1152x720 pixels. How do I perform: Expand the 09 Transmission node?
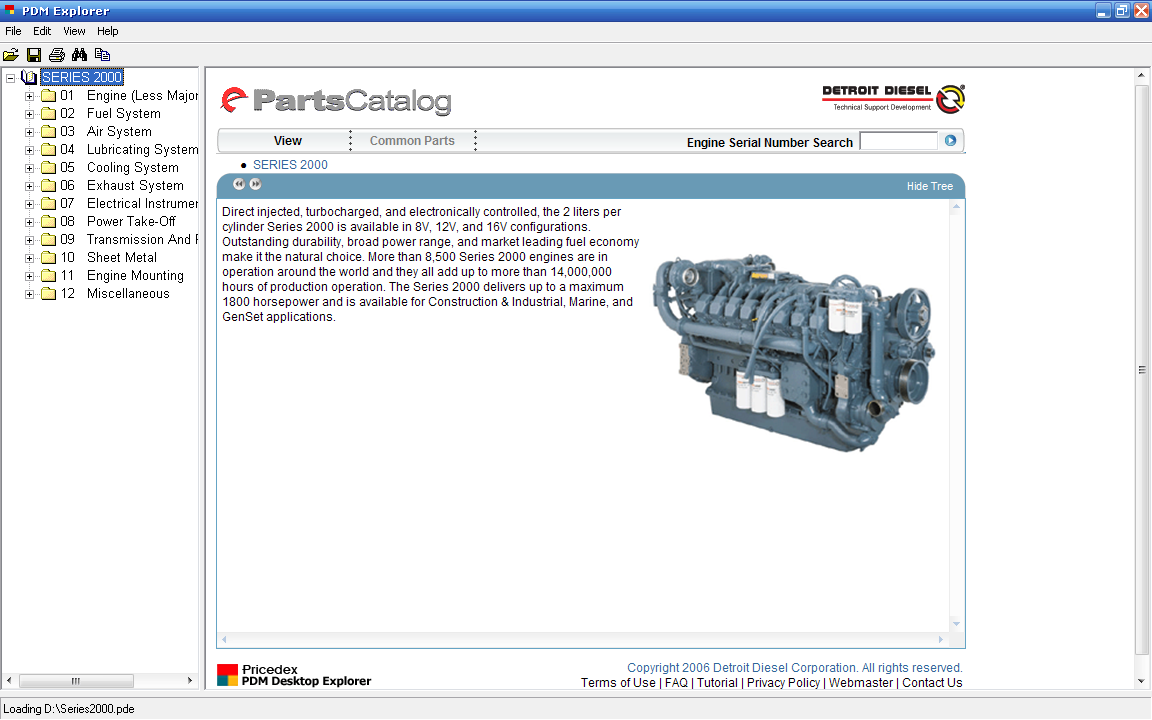point(29,240)
